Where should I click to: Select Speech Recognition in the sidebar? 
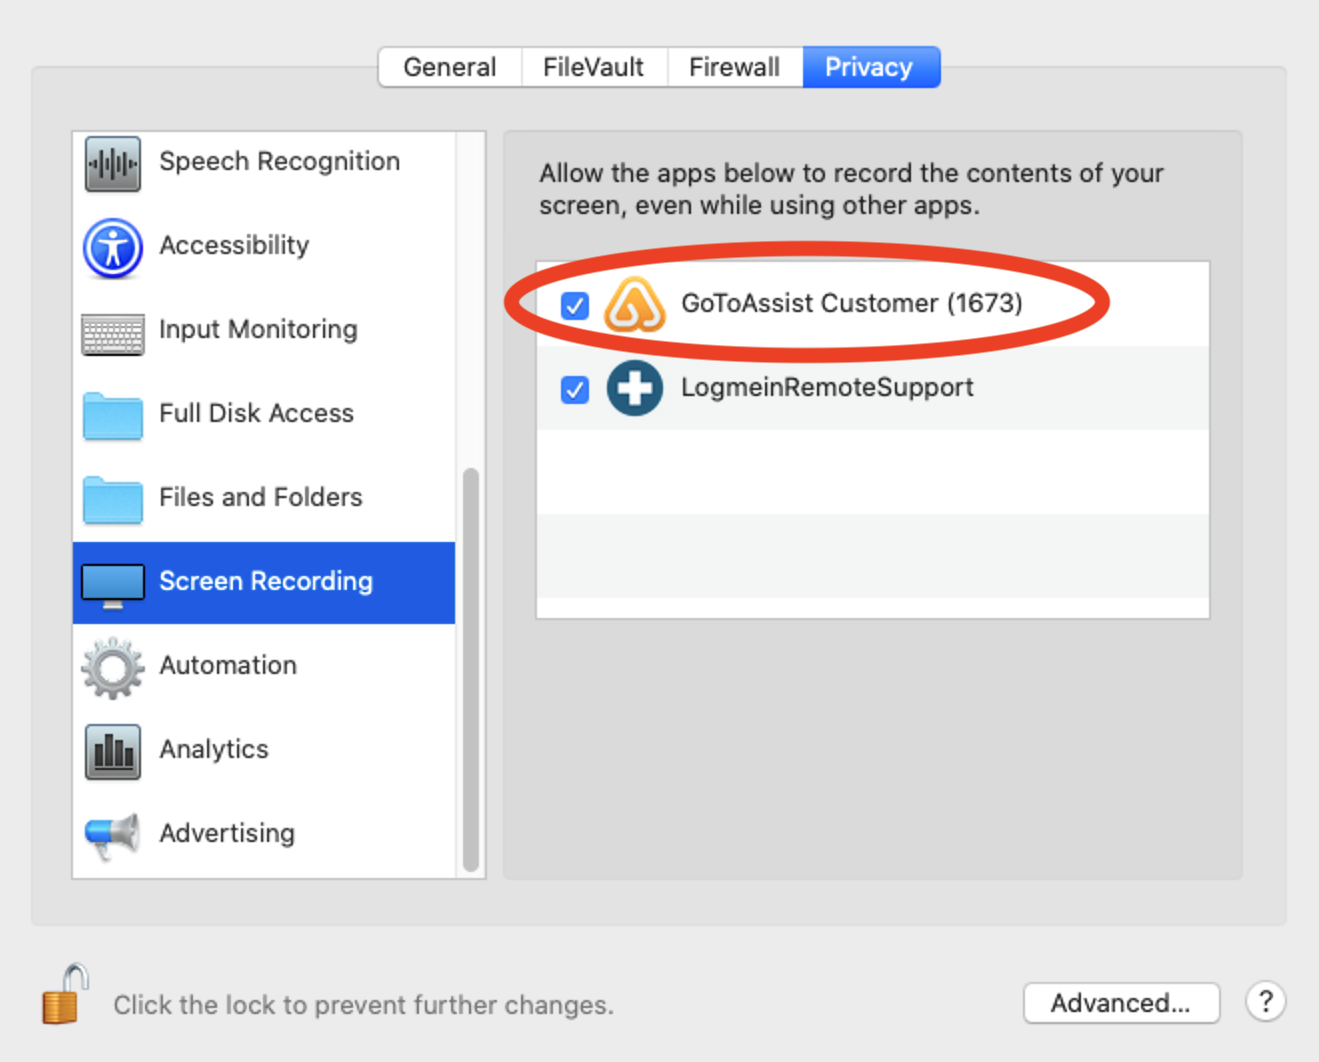click(x=264, y=163)
